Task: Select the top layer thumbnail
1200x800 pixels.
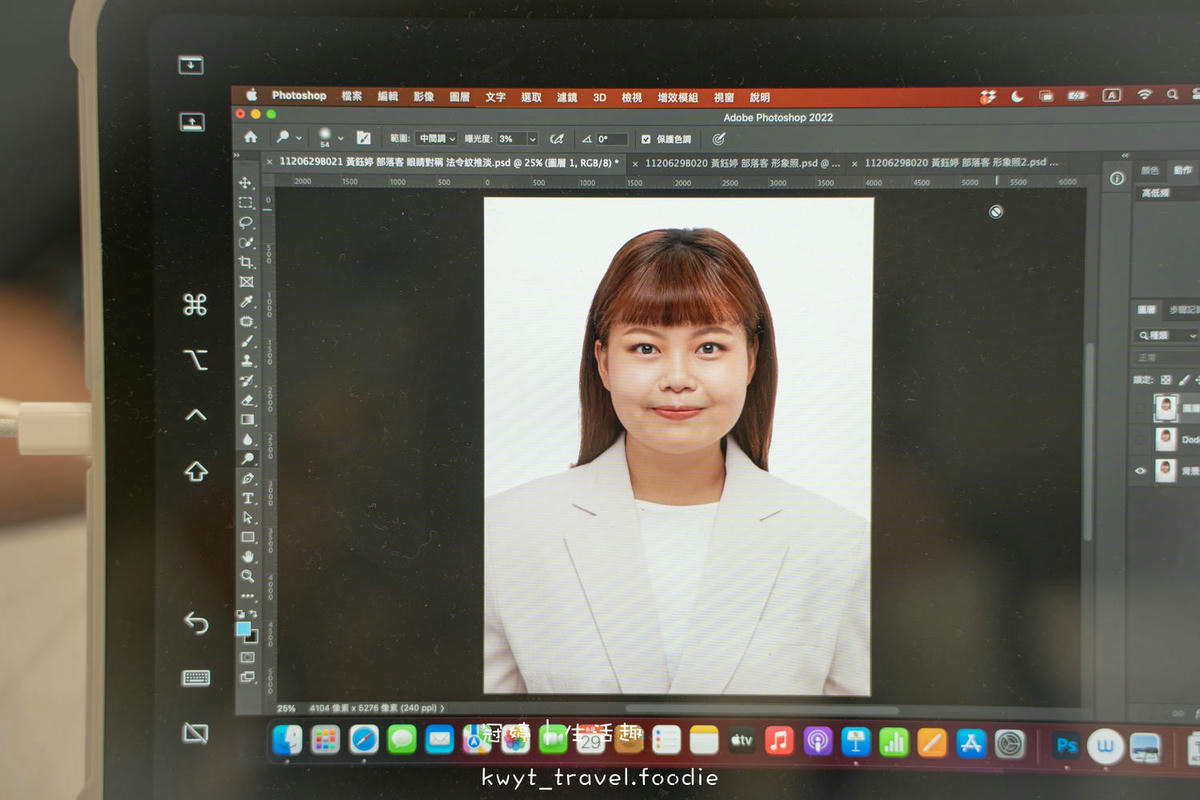Action: tap(1166, 407)
